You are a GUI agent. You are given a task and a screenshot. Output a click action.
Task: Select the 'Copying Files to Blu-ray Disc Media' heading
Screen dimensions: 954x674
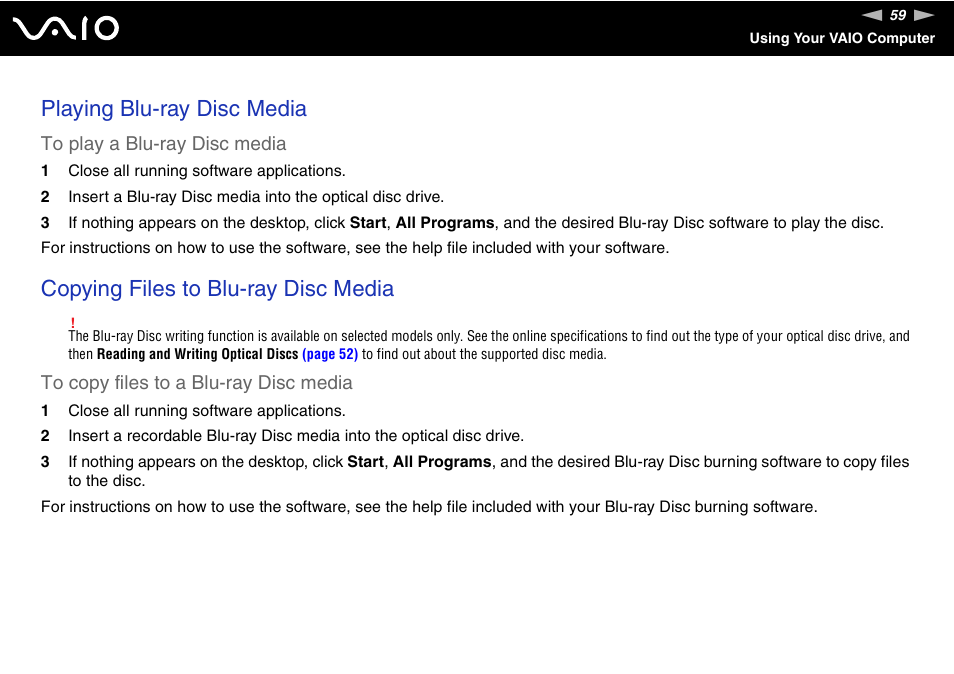tap(217, 288)
